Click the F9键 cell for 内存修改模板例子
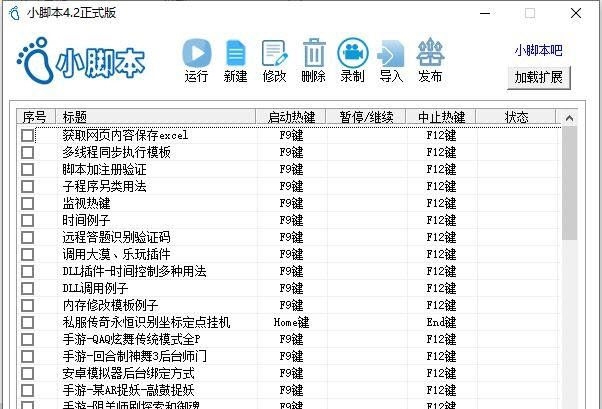602x409 pixels. coord(291,305)
